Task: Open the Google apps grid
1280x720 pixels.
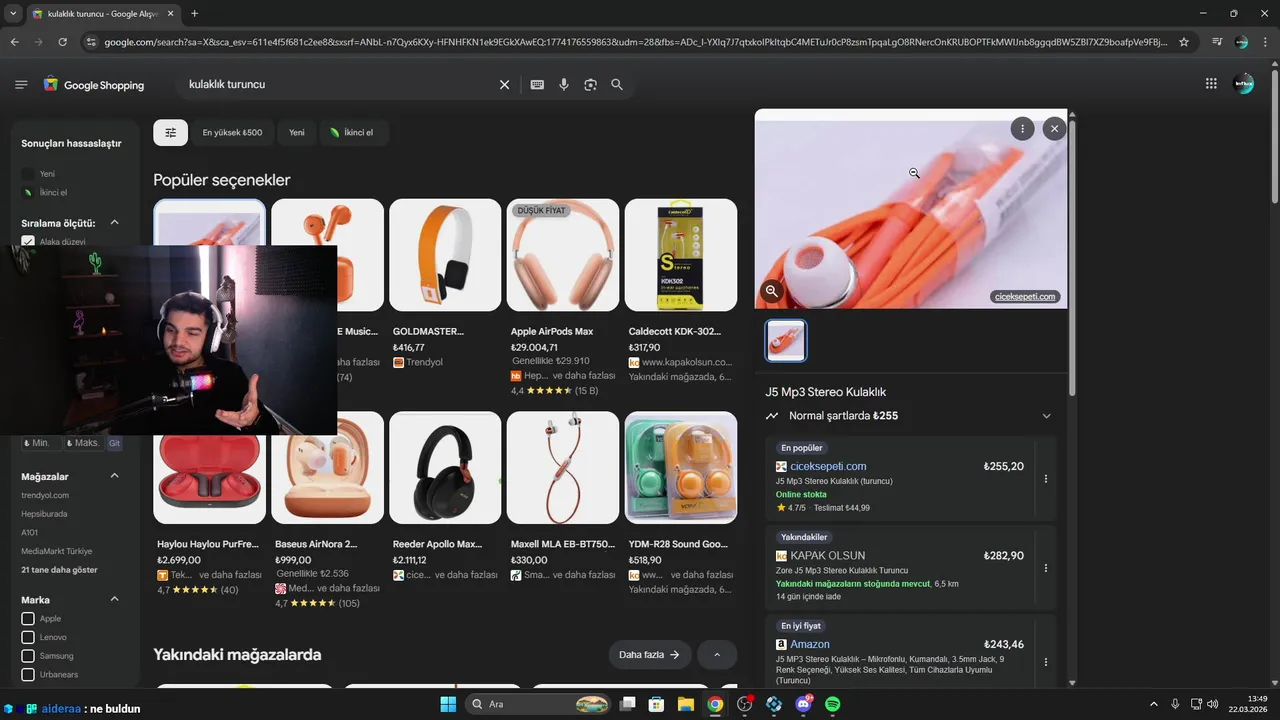Action: [1211, 84]
